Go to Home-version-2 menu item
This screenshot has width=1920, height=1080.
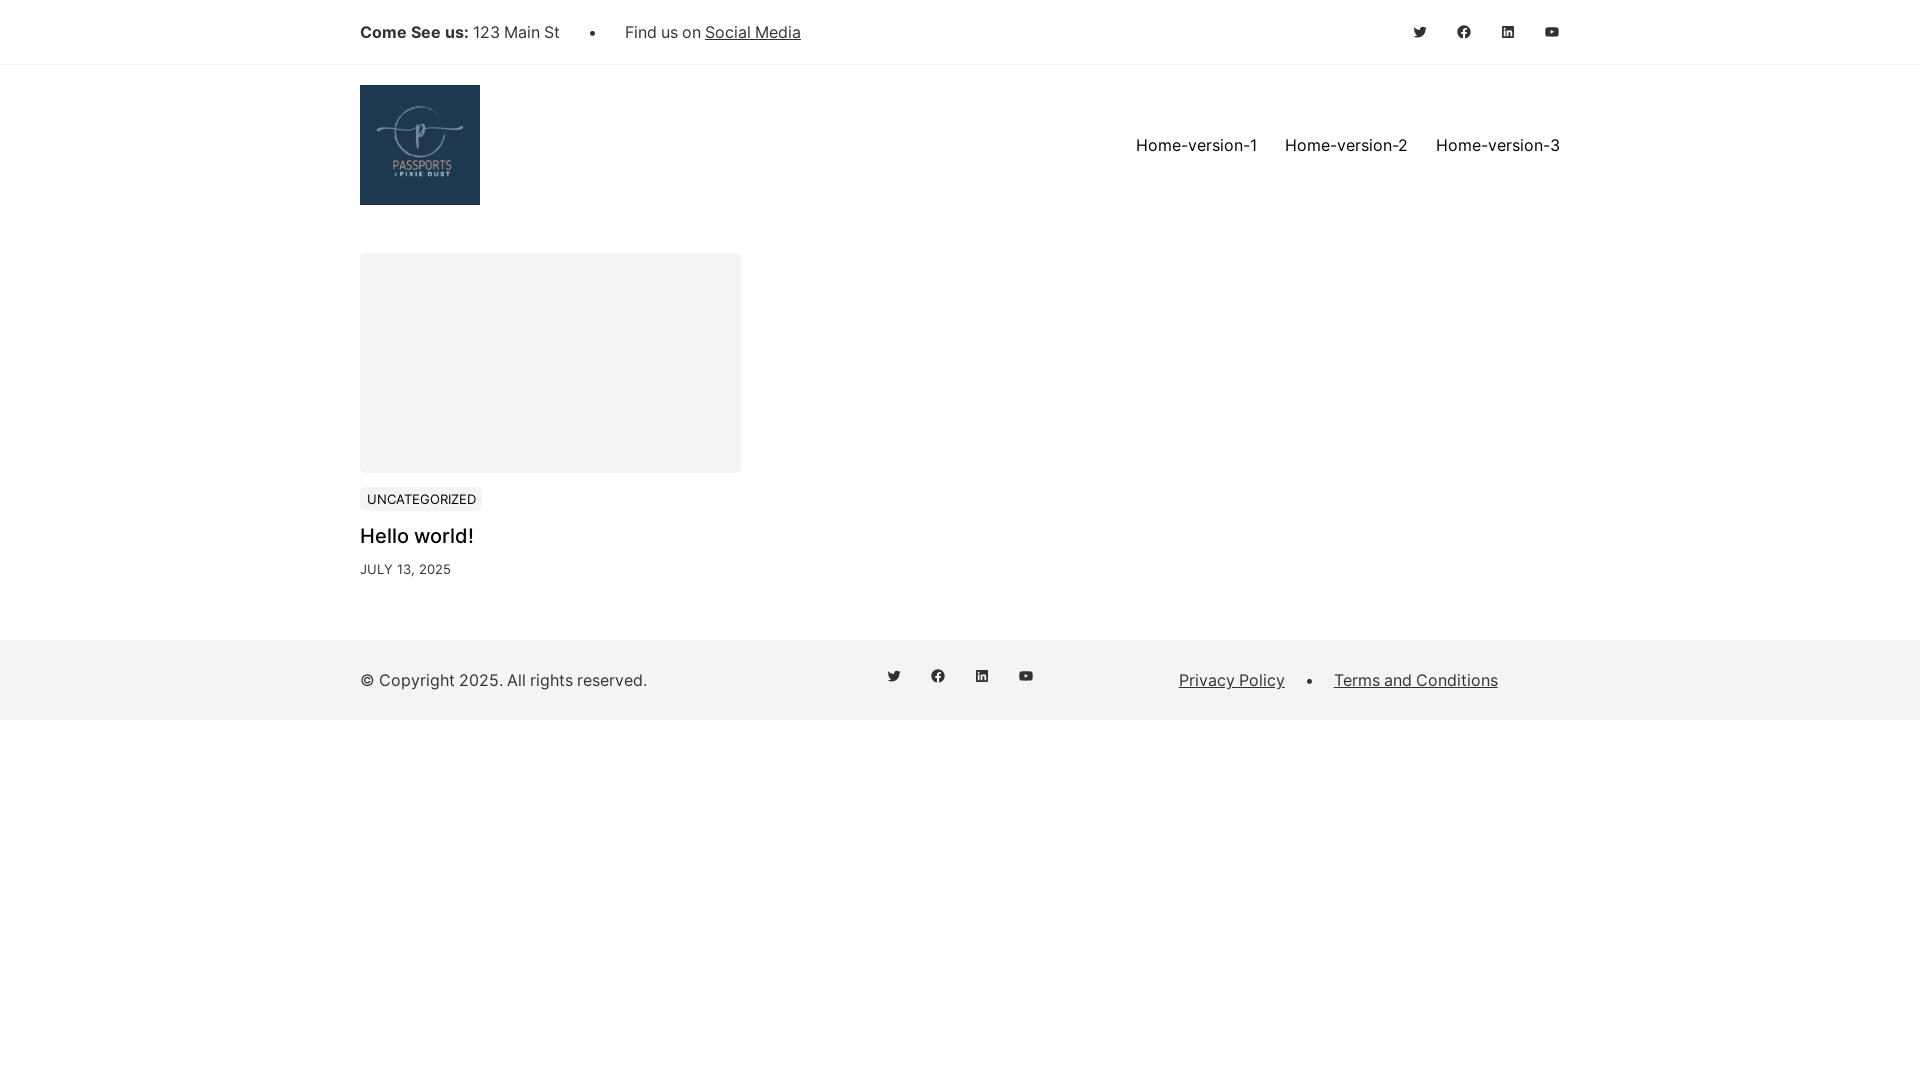click(x=1346, y=145)
